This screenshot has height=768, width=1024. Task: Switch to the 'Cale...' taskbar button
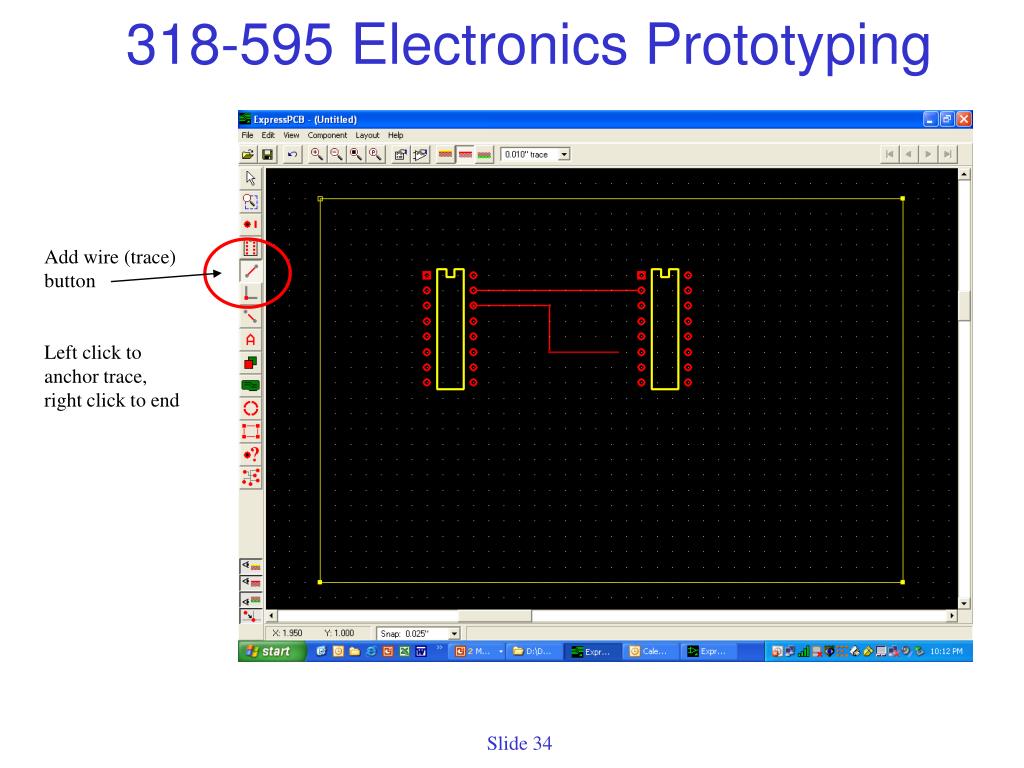pos(649,651)
